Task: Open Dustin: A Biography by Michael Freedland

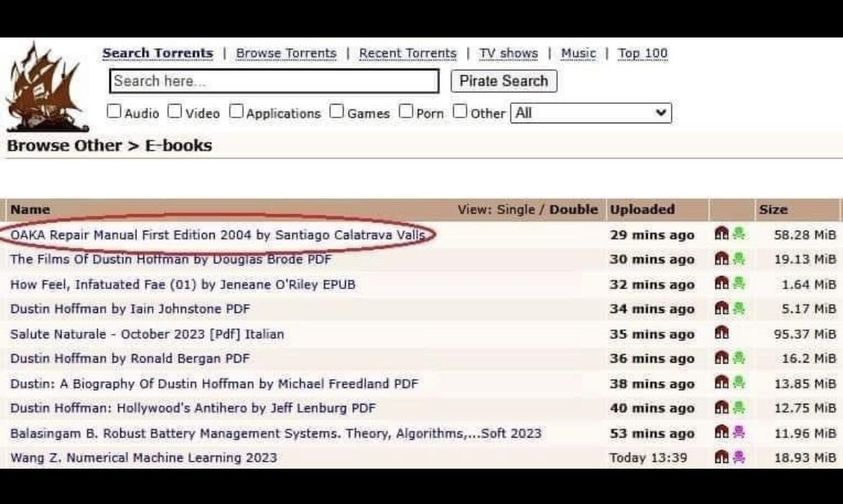Action: (214, 384)
